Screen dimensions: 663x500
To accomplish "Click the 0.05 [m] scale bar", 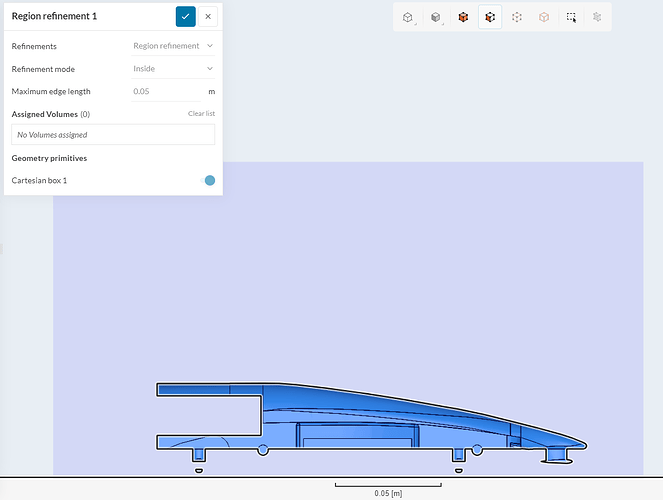I will (x=388, y=489).
